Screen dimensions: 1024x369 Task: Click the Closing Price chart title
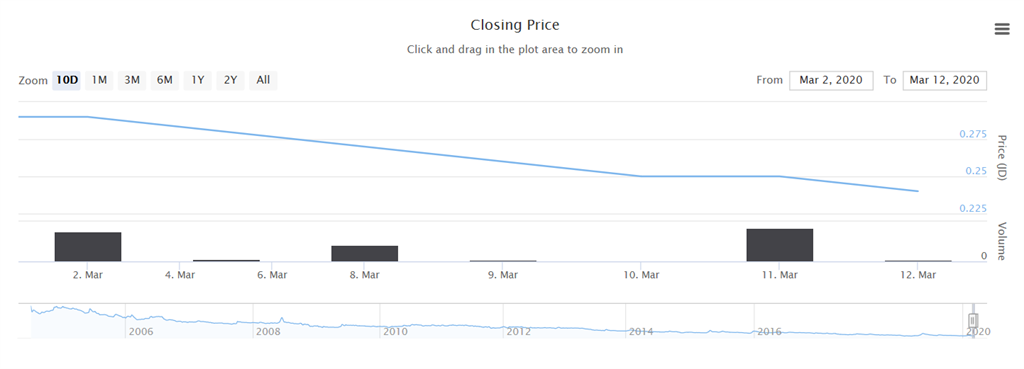tap(515, 25)
